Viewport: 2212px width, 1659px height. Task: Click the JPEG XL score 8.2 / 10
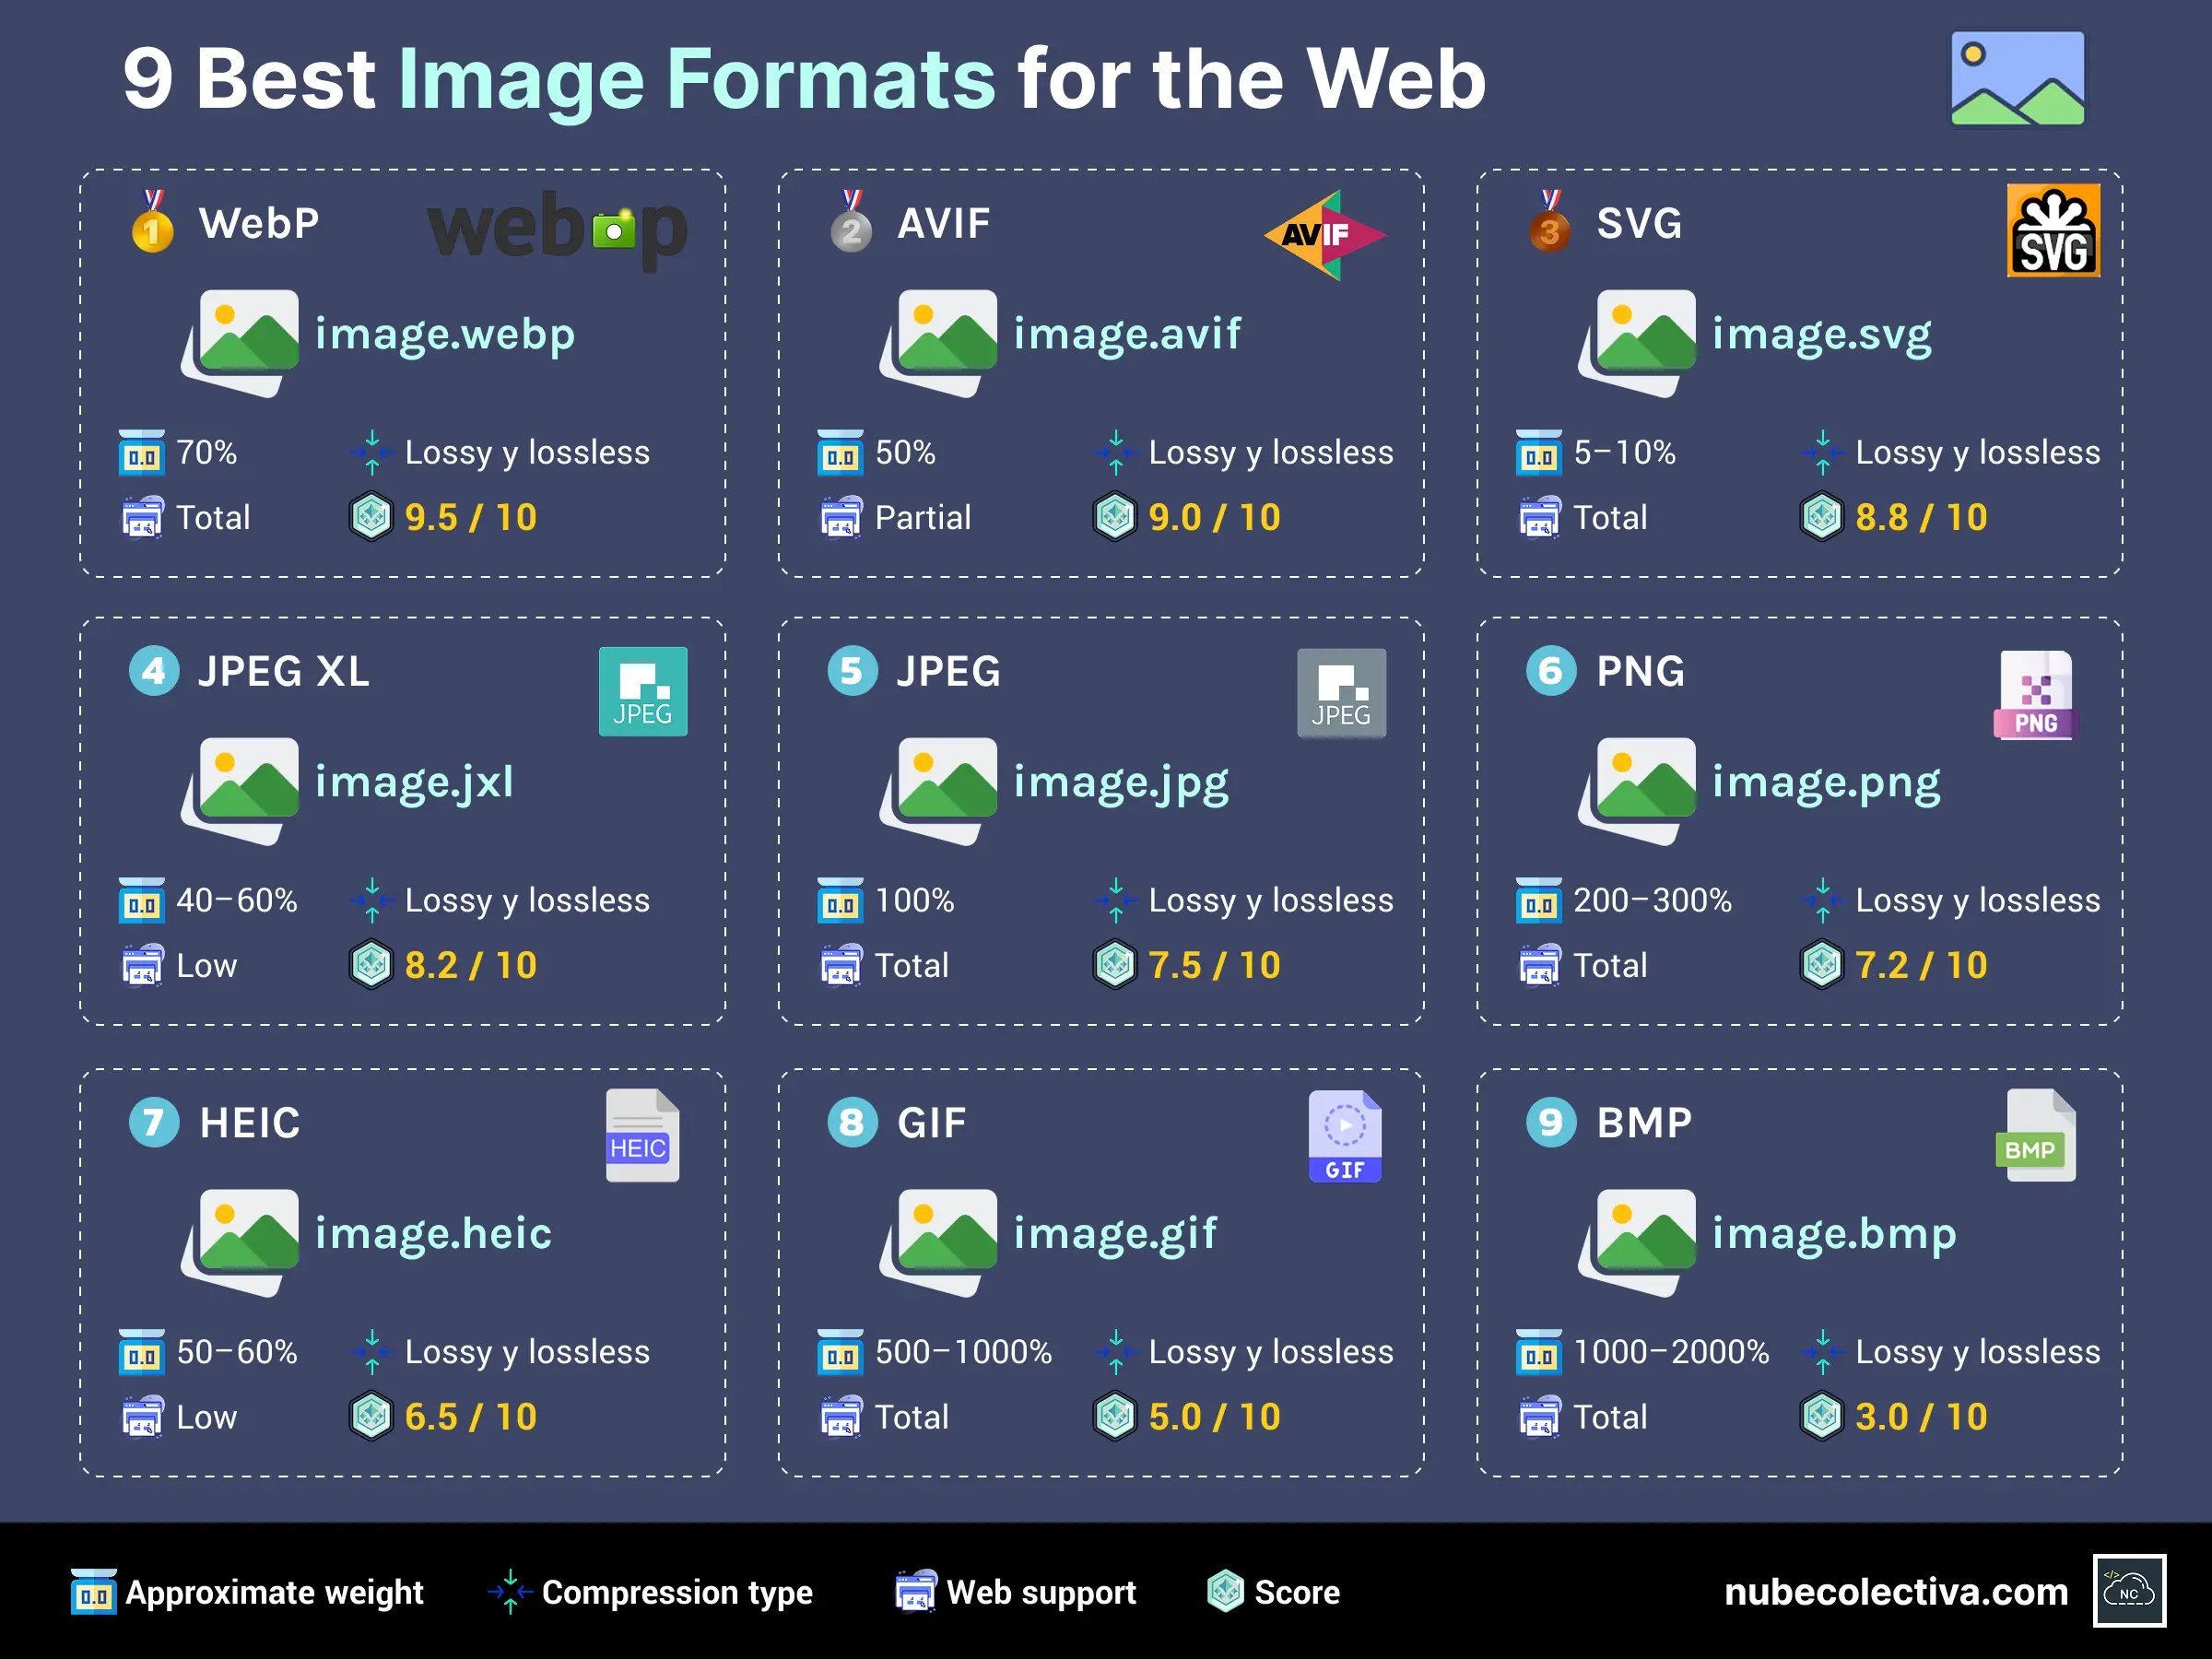[471, 965]
